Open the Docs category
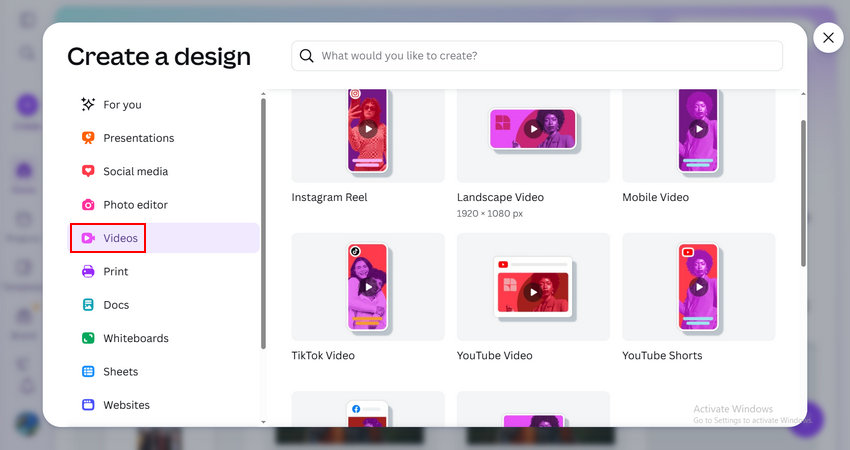Screen dimensions: 850x450 click(x=164, y=305)
